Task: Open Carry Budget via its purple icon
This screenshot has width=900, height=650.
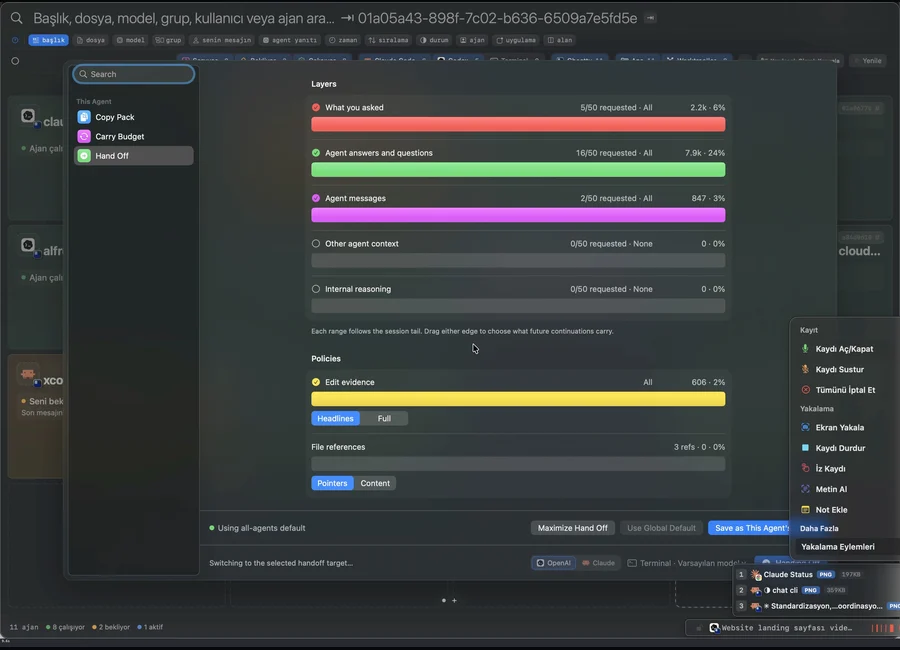Action: click(x=84, y=137)
